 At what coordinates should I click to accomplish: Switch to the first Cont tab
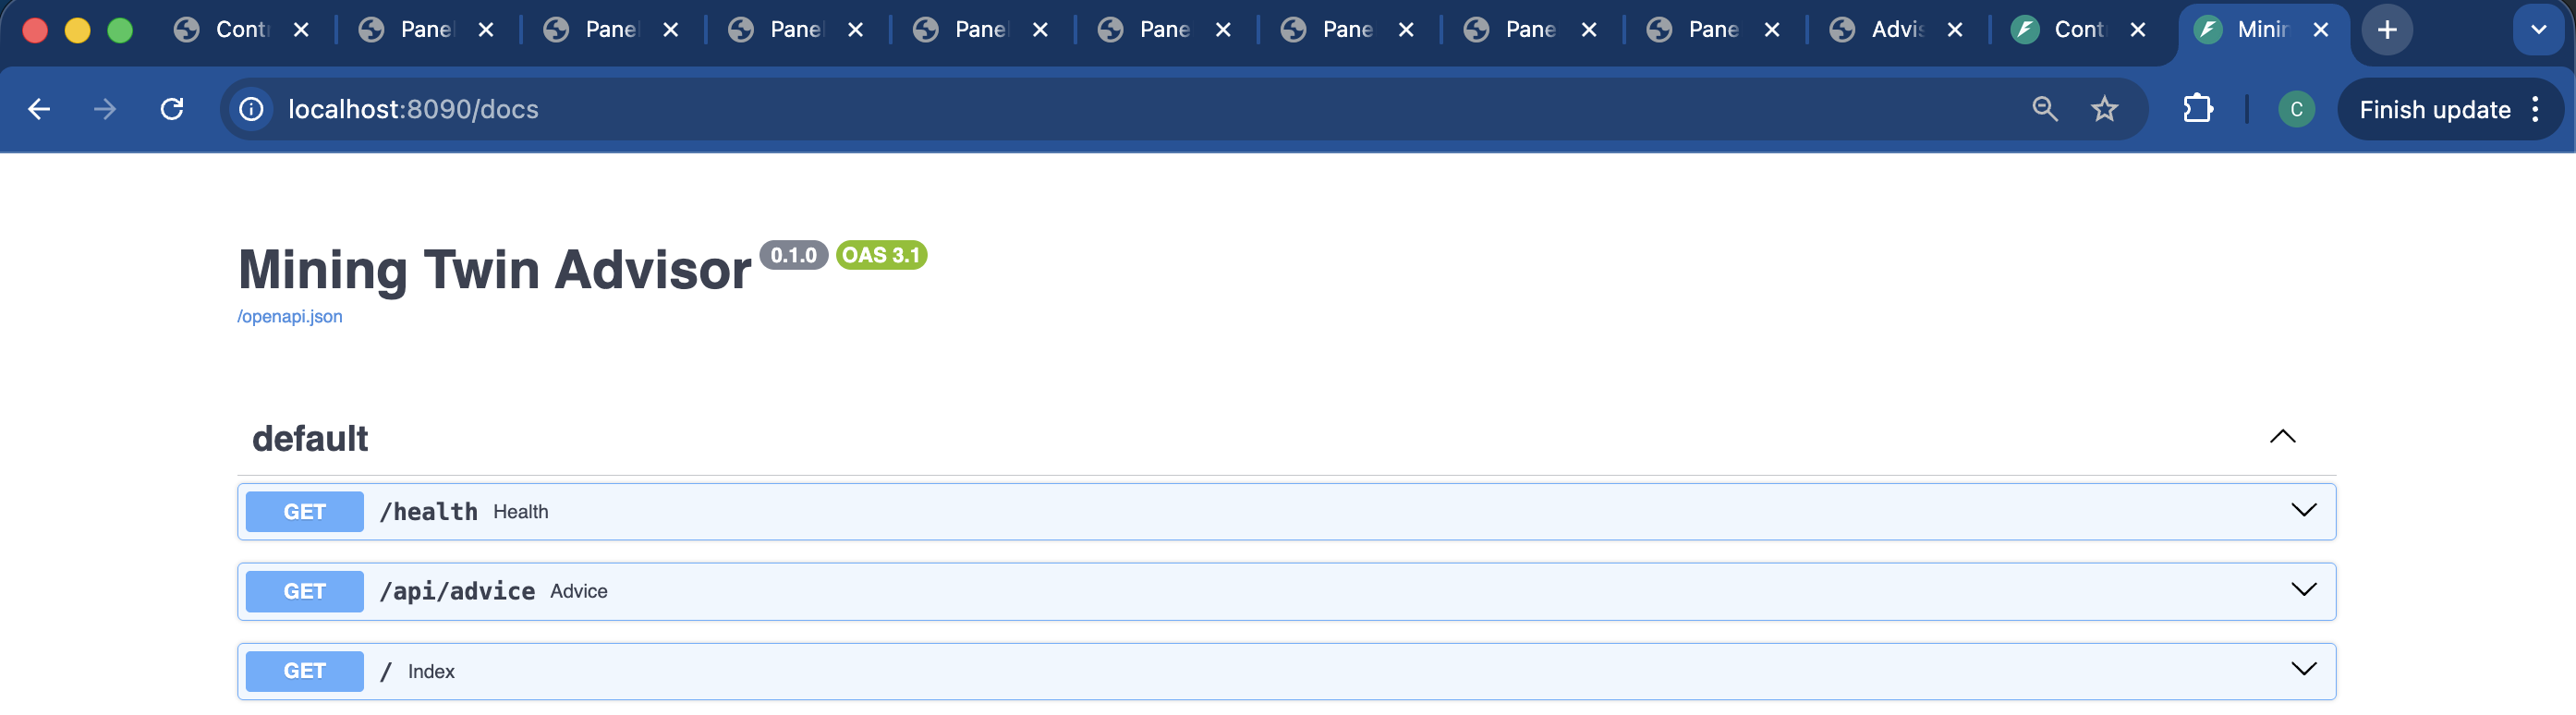242,30
